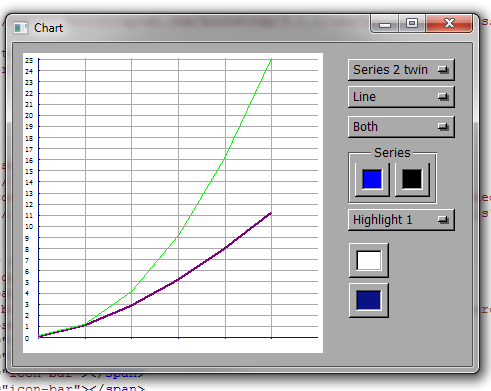Open the Series 2 twin dropdown

401,70
